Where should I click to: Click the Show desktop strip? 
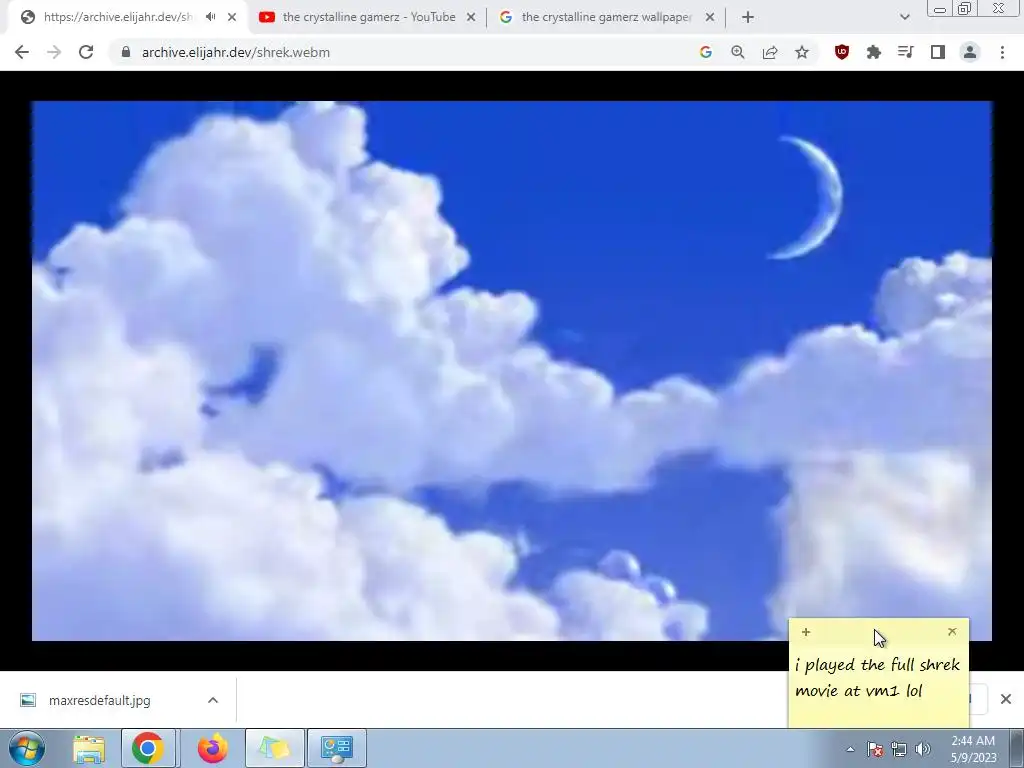(x=1017, y=748)
